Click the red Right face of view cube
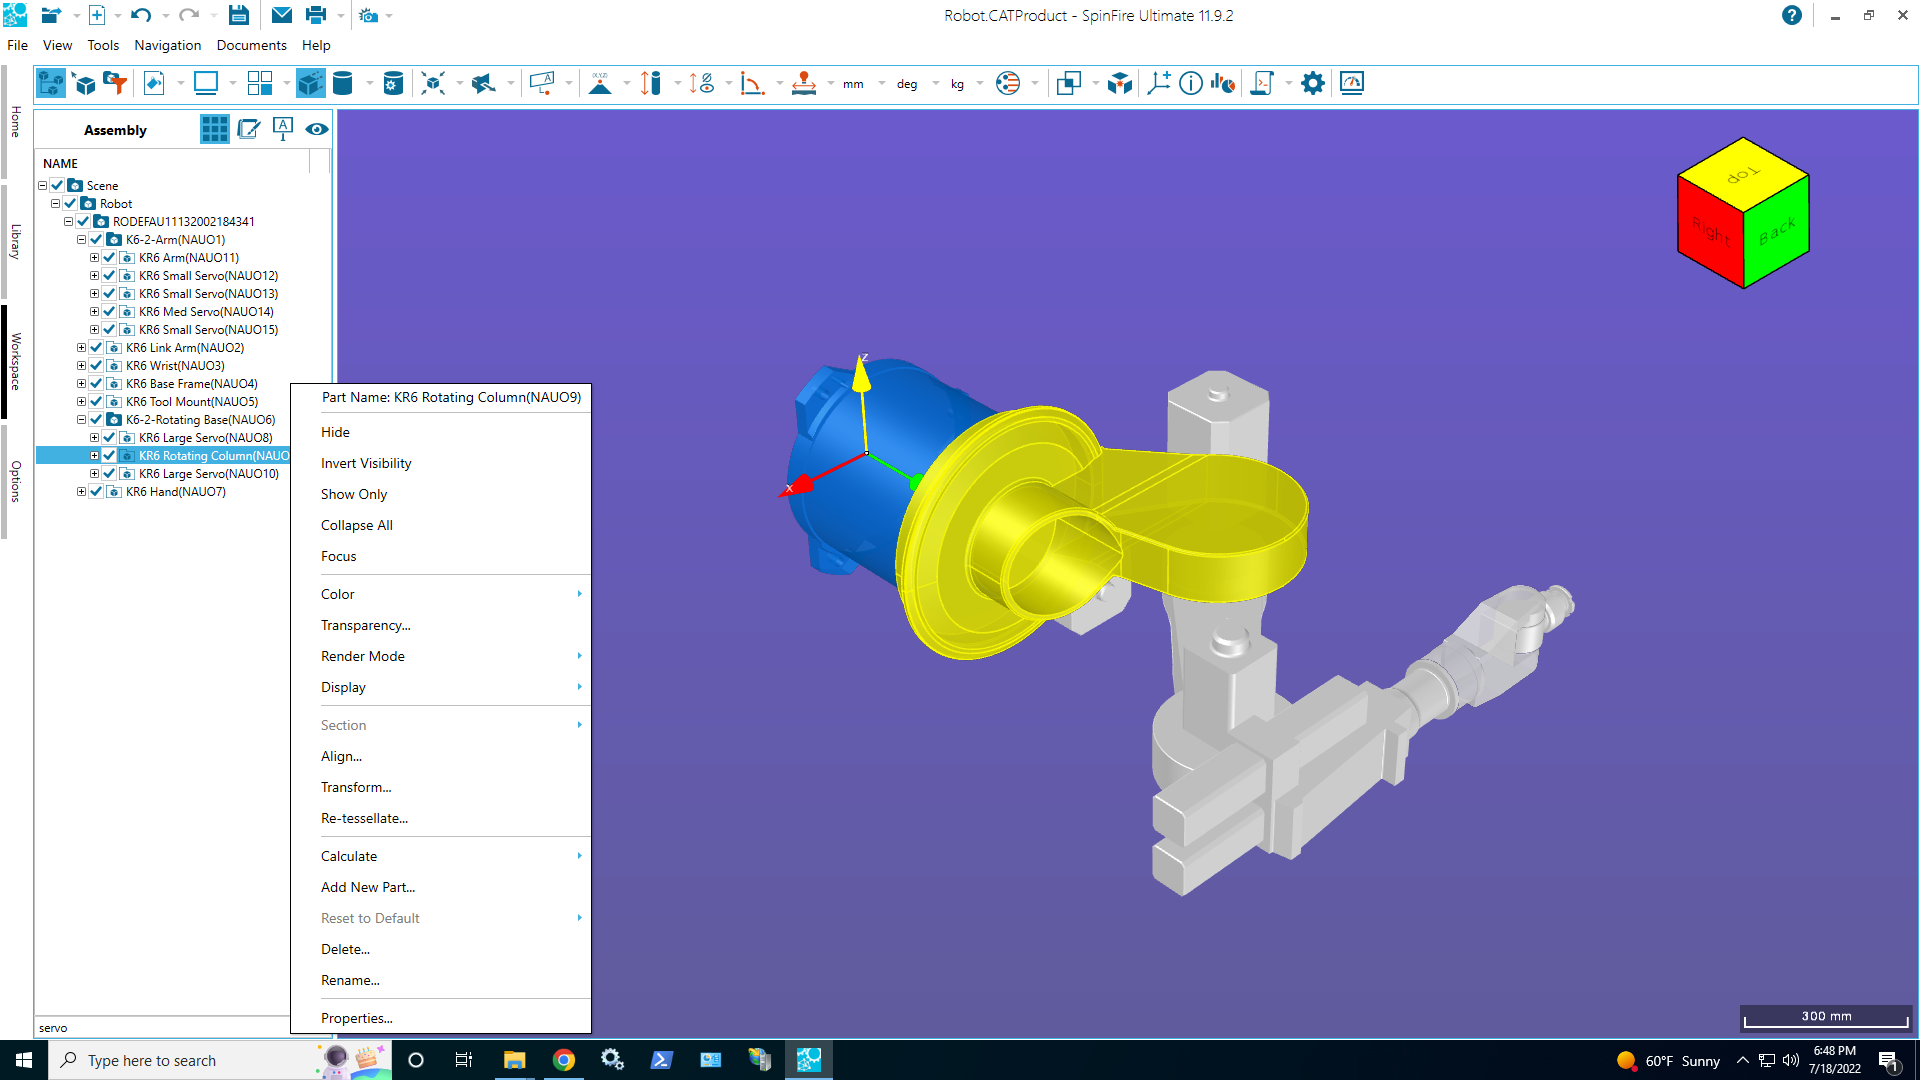Image resolution: width=1920 pixels, height=1080 pixels. click(1711, 233)
